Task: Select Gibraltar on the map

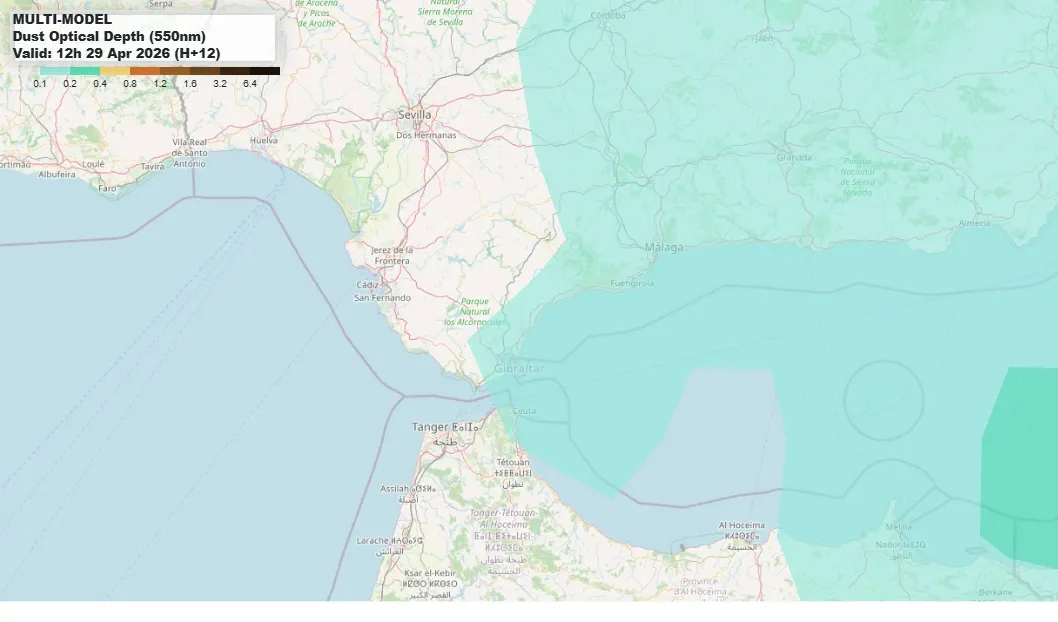Action: click(519, 367)
